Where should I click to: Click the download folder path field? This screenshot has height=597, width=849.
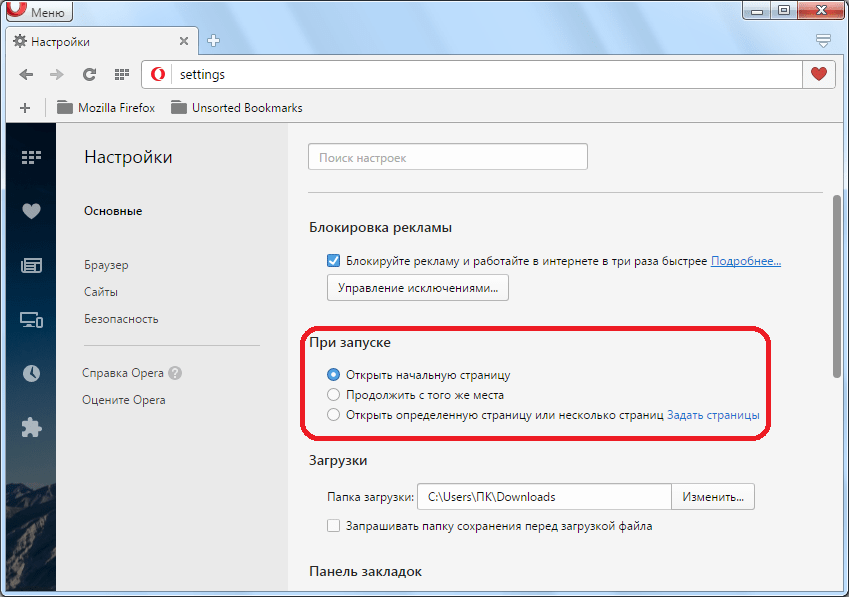pyautogui.click(x=544, y=497)
